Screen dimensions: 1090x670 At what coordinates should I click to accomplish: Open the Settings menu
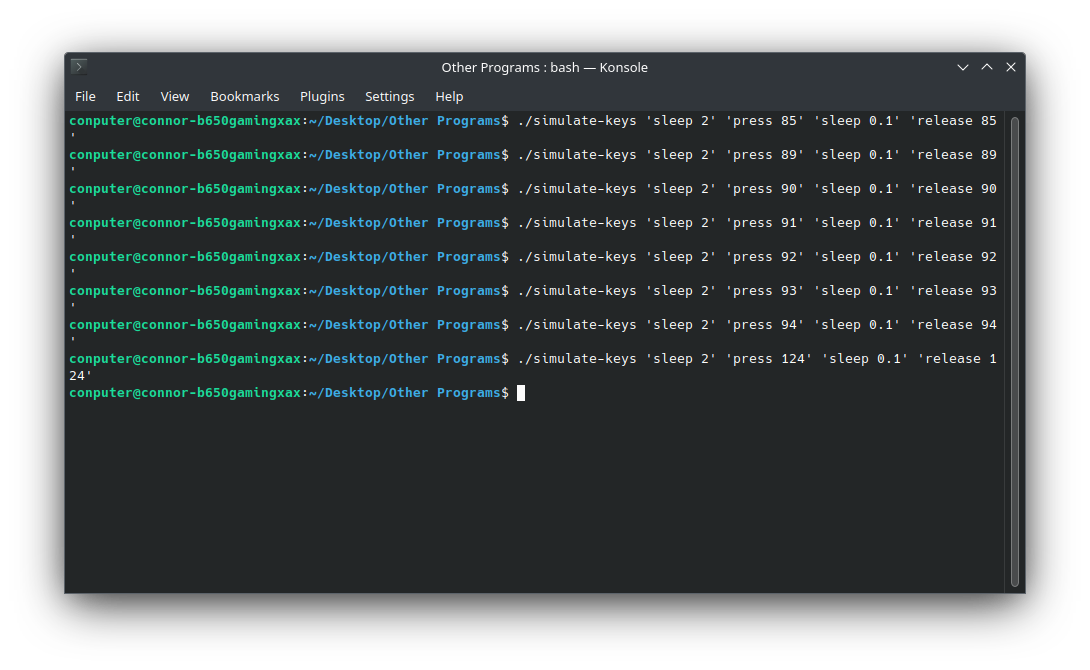(389, 97)
